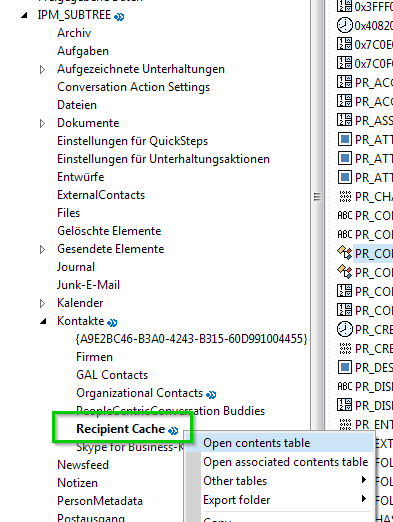Select Conversation Action Settings folder

133,87
